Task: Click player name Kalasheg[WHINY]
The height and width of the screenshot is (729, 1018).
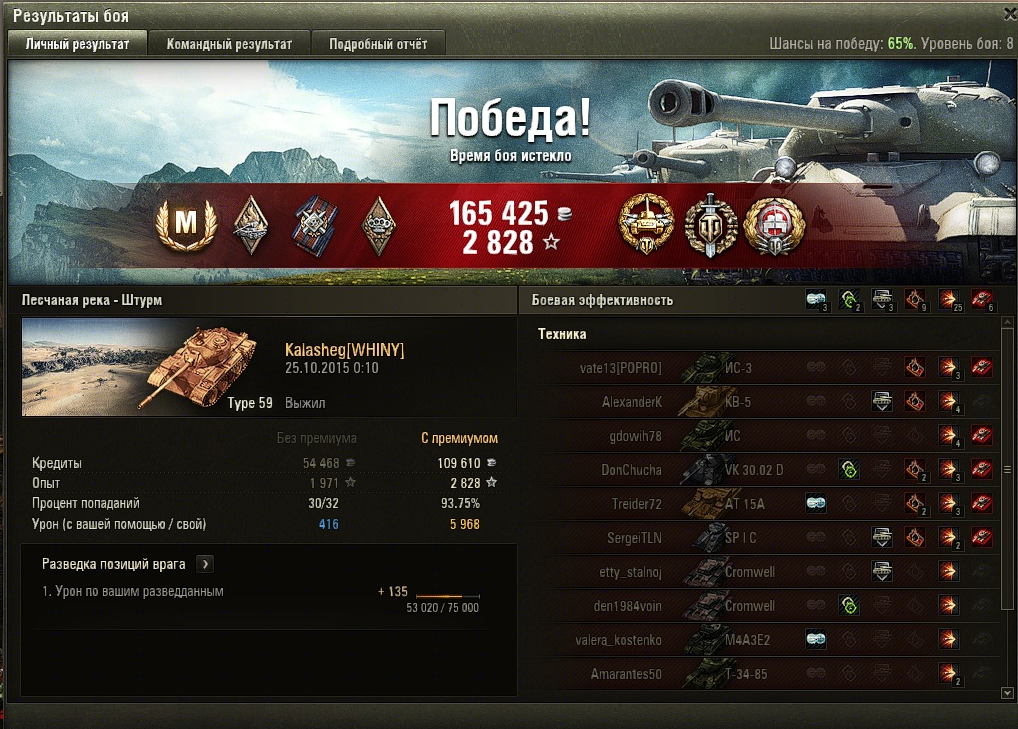Action: click(344, 349)
